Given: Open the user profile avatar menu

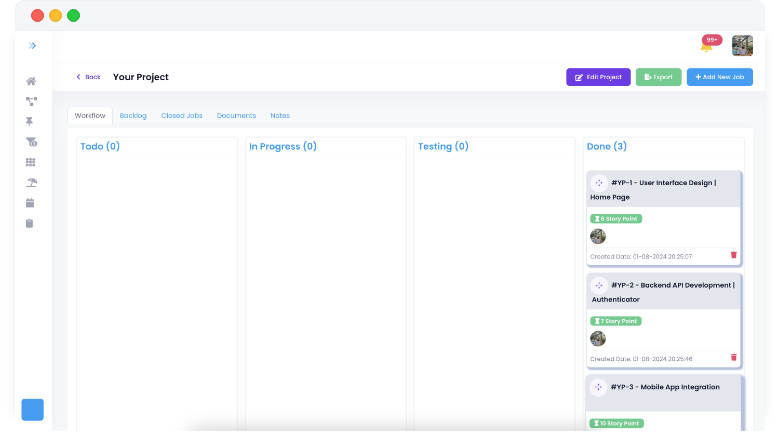Looking at the screenshot, I should pos(742,46).
